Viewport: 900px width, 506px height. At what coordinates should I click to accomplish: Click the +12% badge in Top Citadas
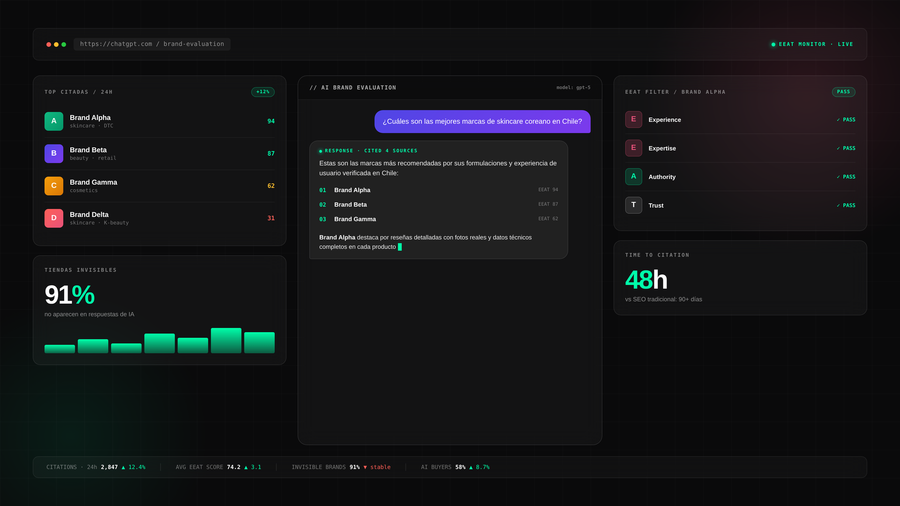click(x=263, y=92)
